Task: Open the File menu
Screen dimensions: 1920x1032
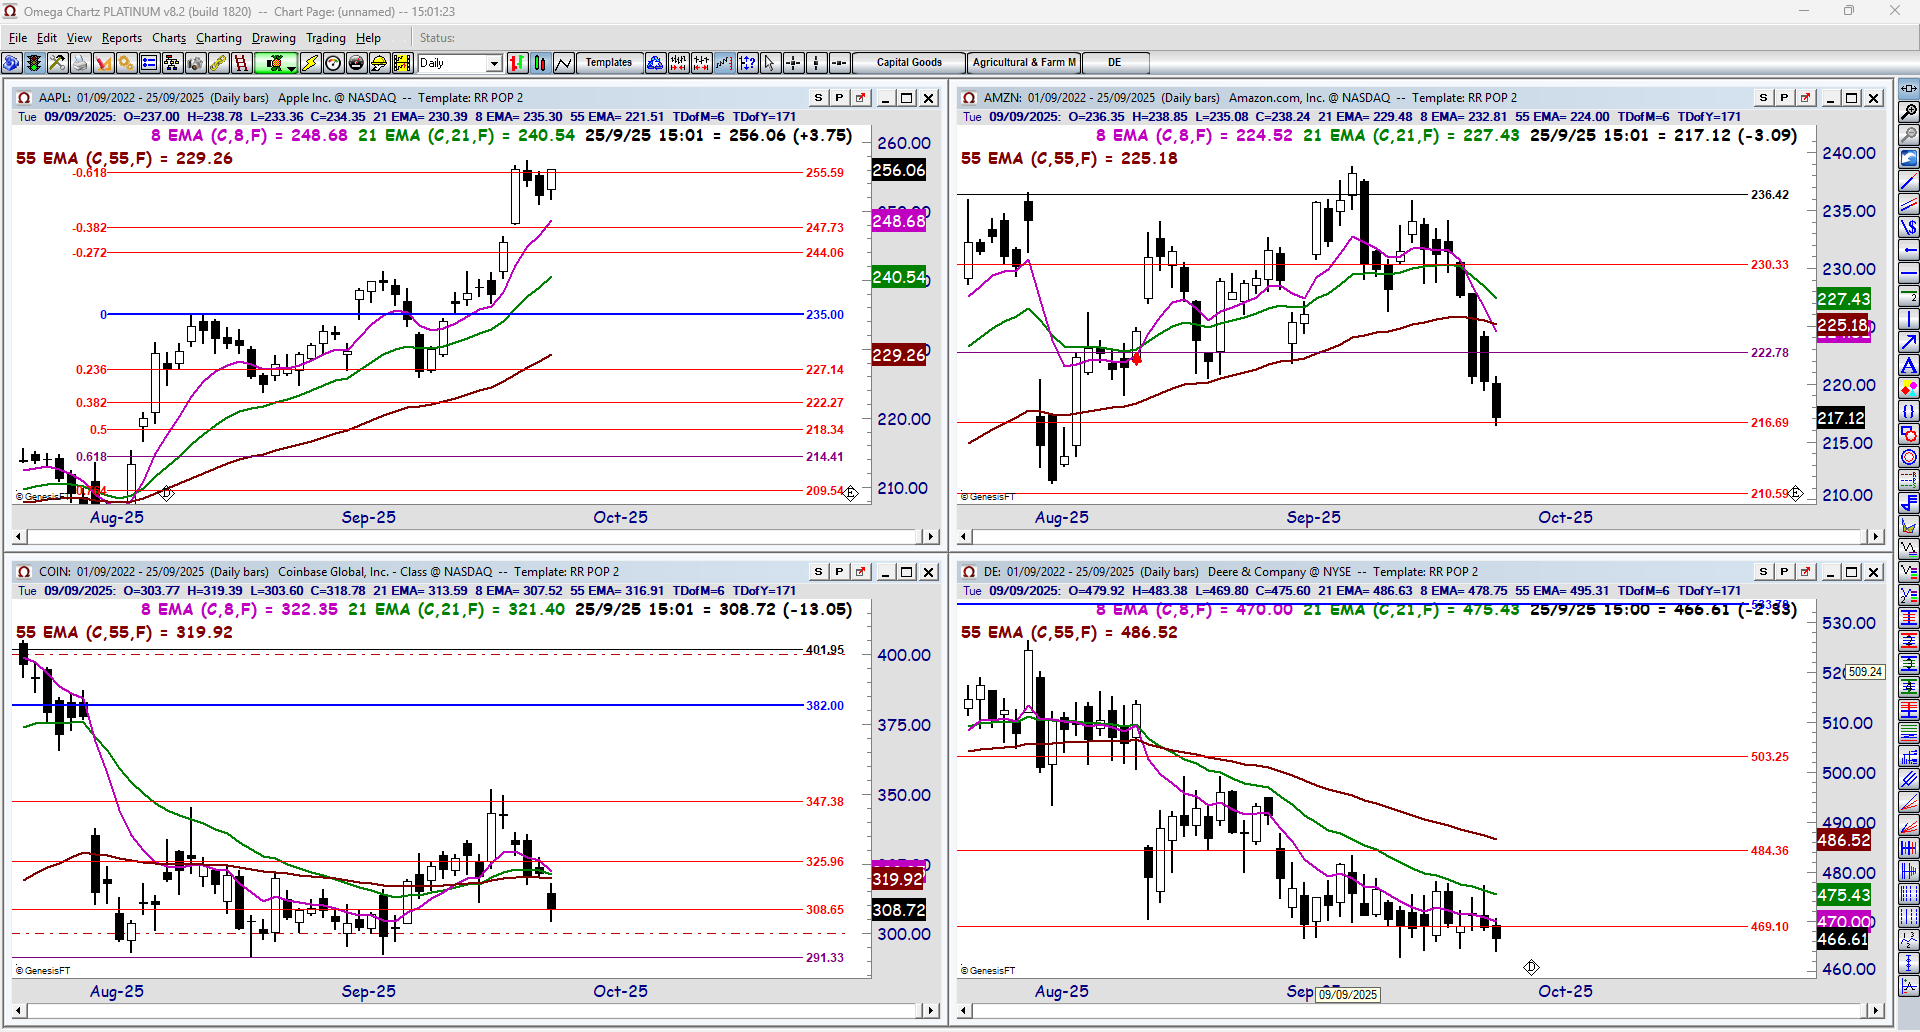Action: point(18,38)
